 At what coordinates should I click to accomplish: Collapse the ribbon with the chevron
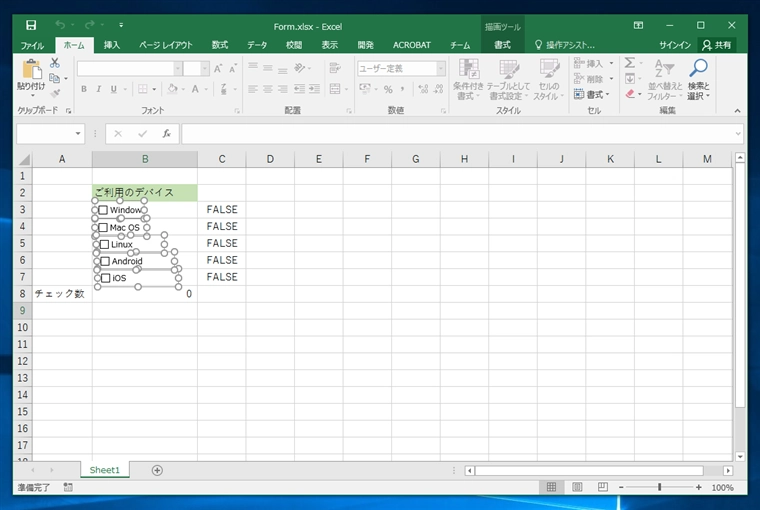pyautogui.click(x=737, y=111)
